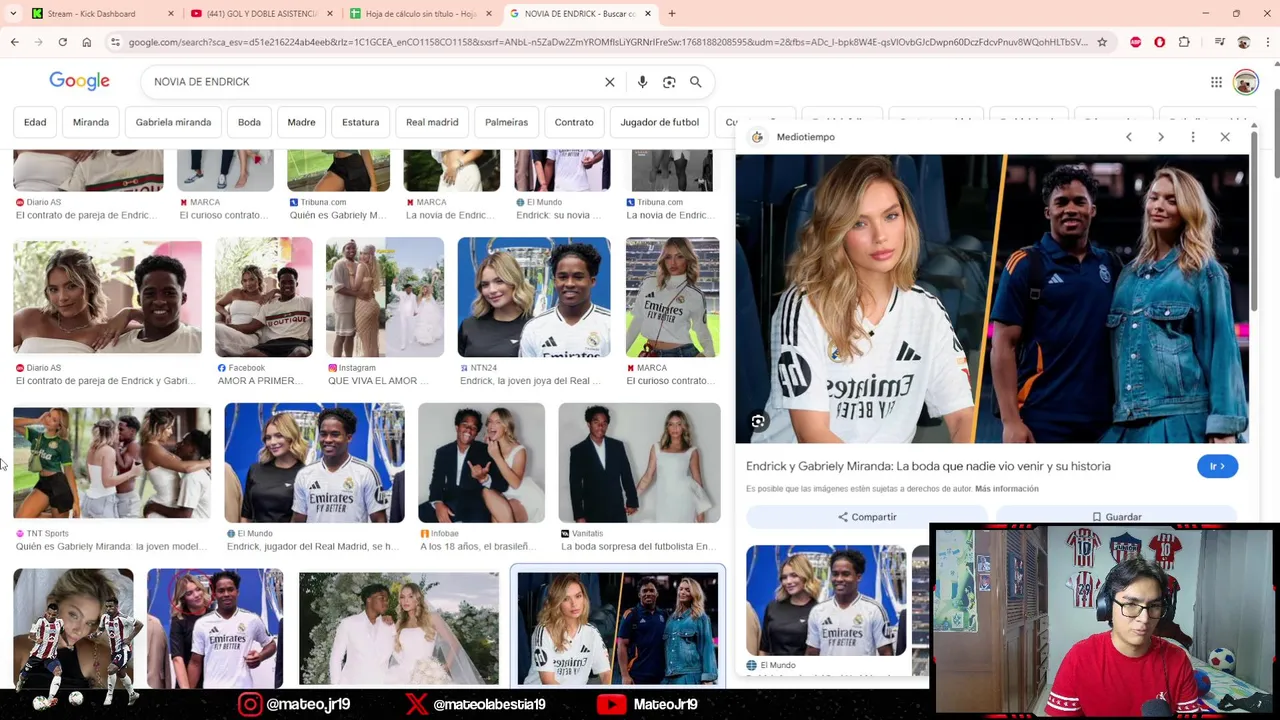
Task: Open the Más información link
Action: tap(1007, 489)
